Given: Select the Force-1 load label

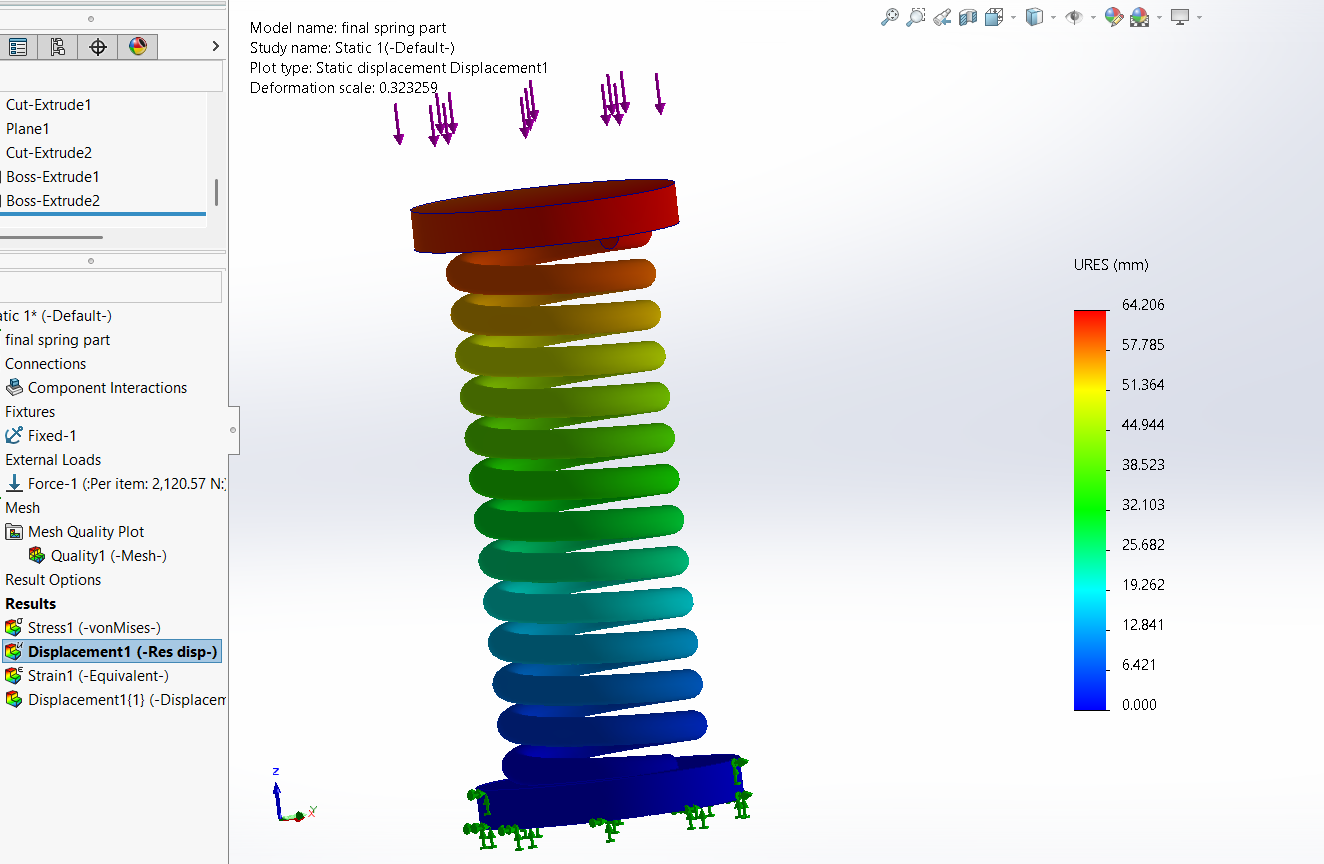Looking at the screenshot, I should (127, 484).
